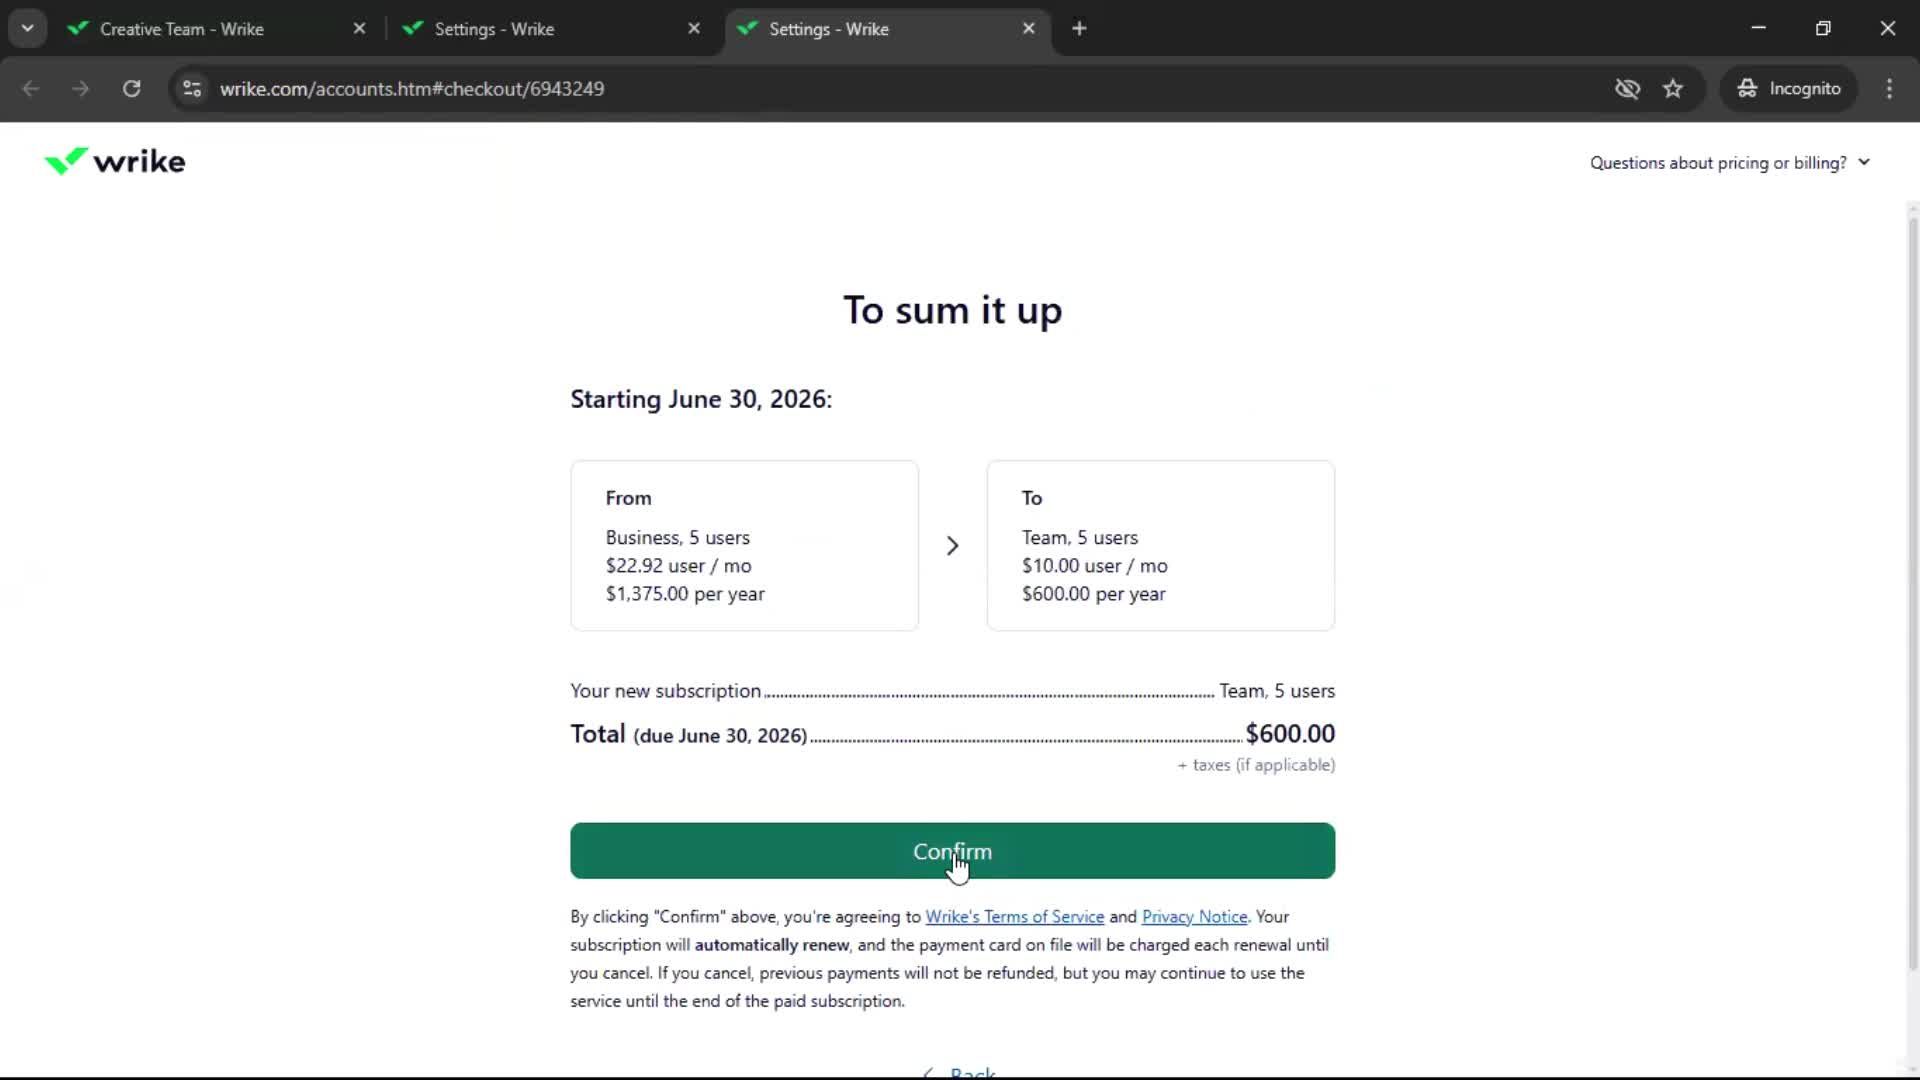Image resolution: width=1920 pixels, height=1080 pixels.
Task: View site information icon in address bar
Action: coord(192,89)
